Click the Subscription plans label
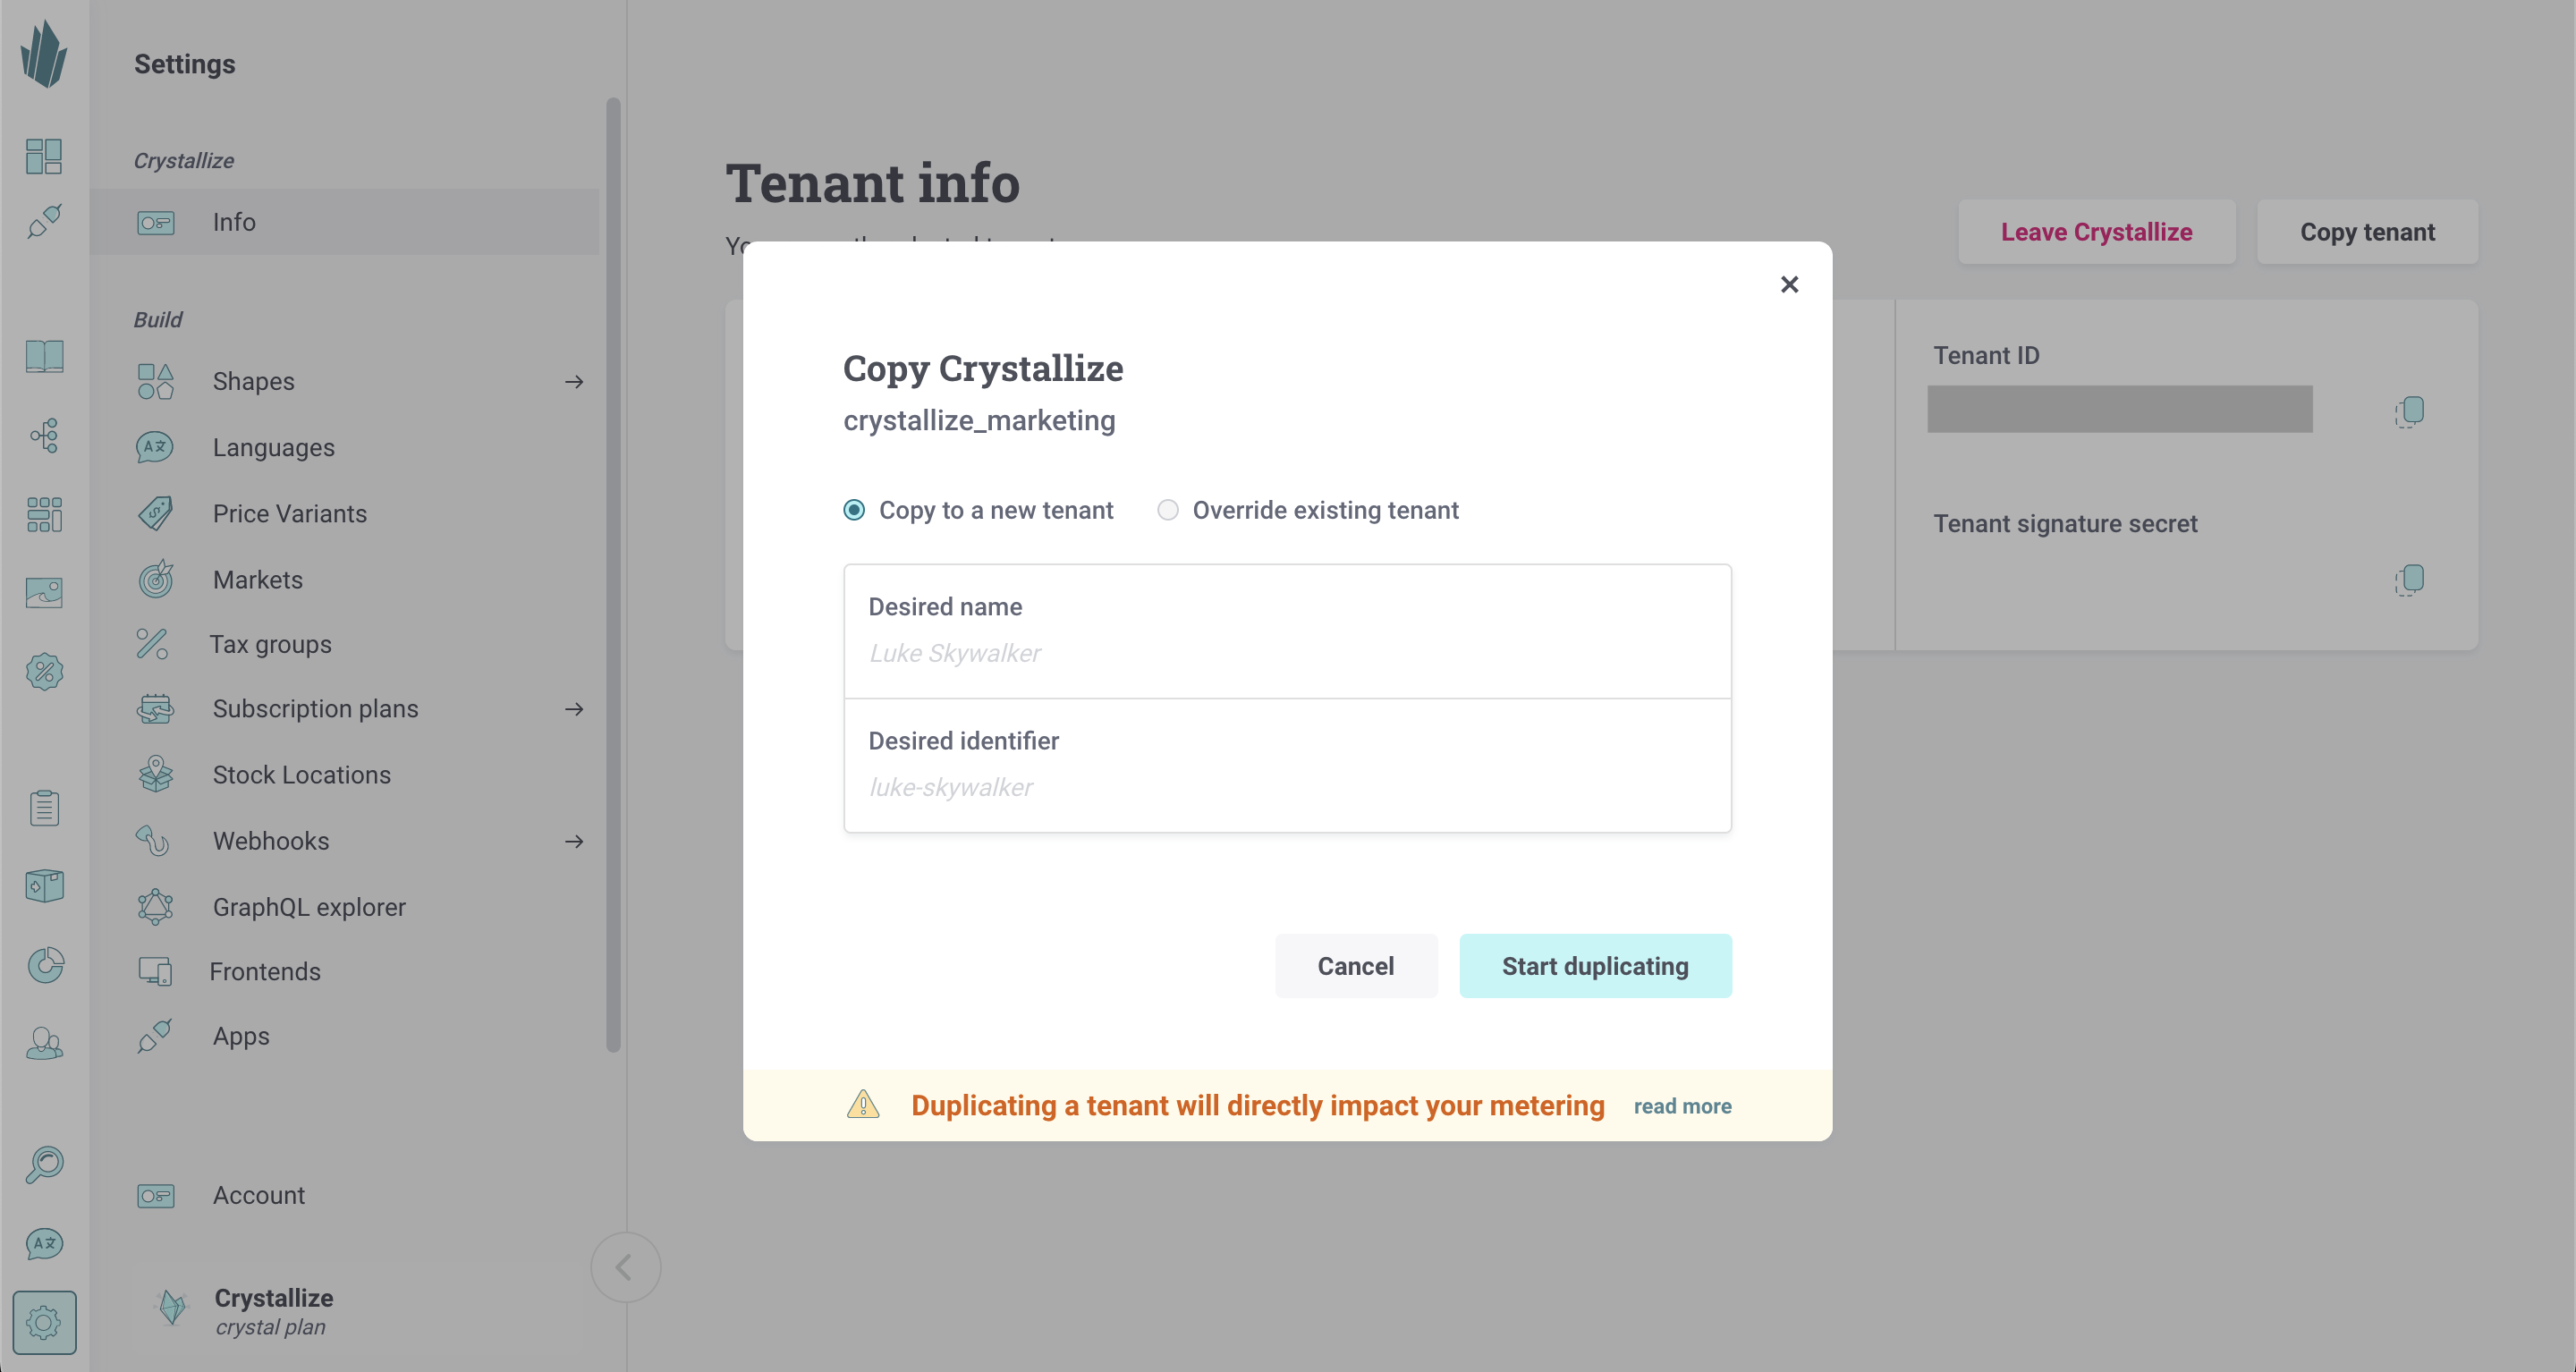This screenshot has width=2576, height=1372. [315, 709]
